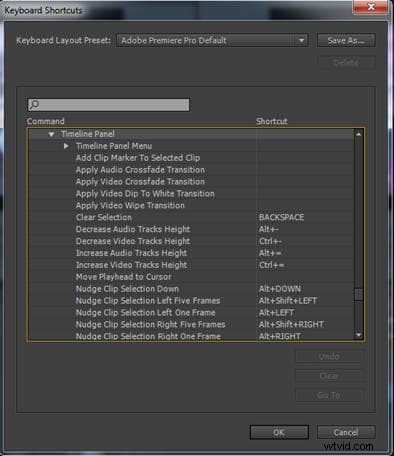Image resolution: width=394 pixels, height=456 pixels.
Task: Click the Save As... button
Action: pyautogui.click(x=346, y=40)
